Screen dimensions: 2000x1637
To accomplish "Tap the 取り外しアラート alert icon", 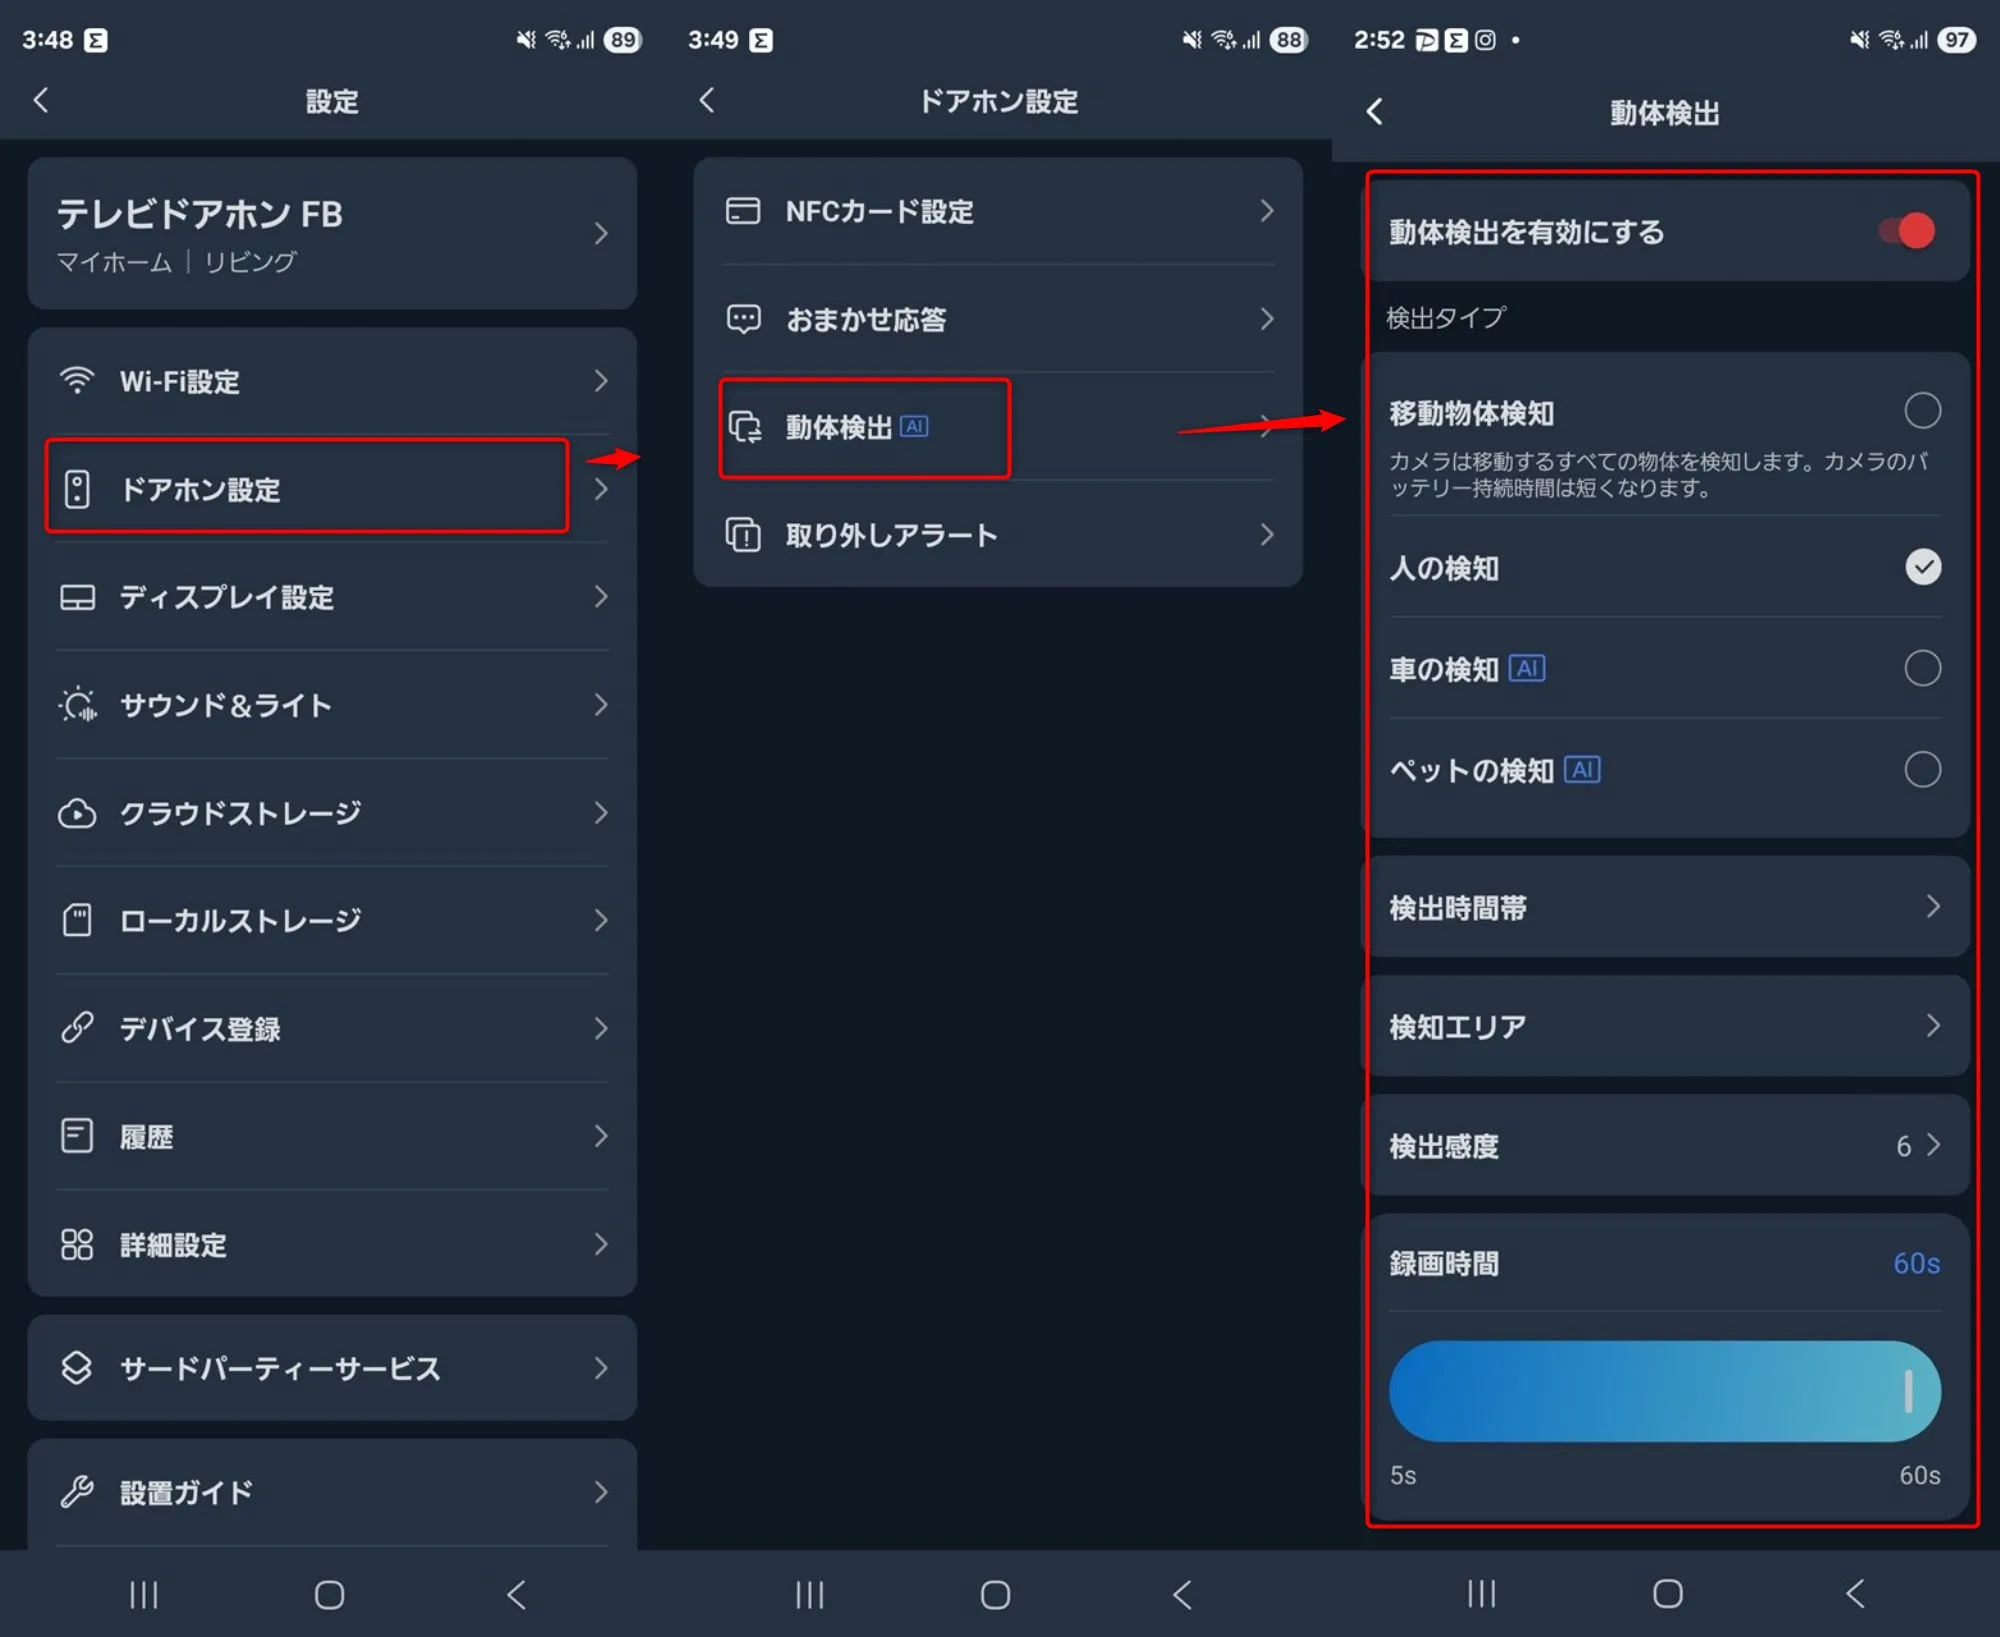I will click(x=743, y=535).
